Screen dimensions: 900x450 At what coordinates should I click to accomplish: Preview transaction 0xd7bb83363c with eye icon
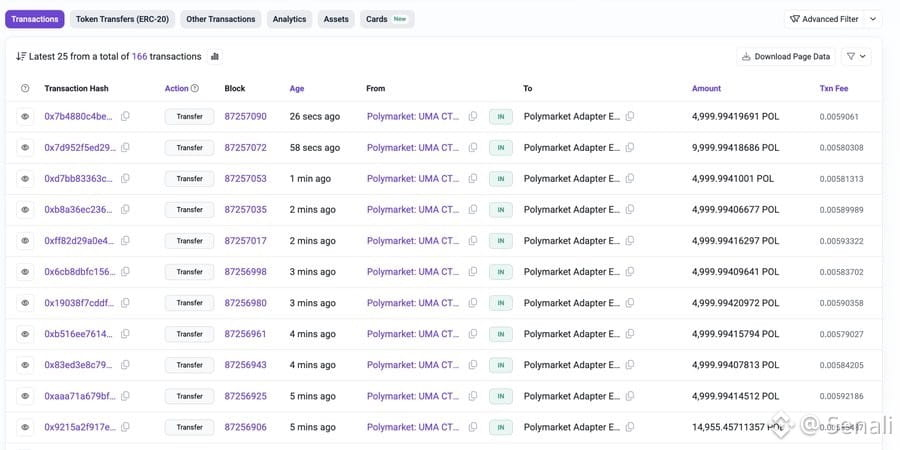click(x=25, y=179)
